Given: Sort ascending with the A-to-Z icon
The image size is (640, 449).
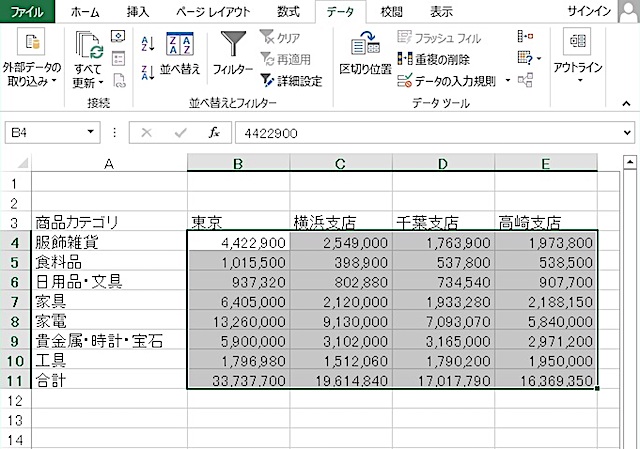Looking at the screenshot, I should click(x=147, y=44).
